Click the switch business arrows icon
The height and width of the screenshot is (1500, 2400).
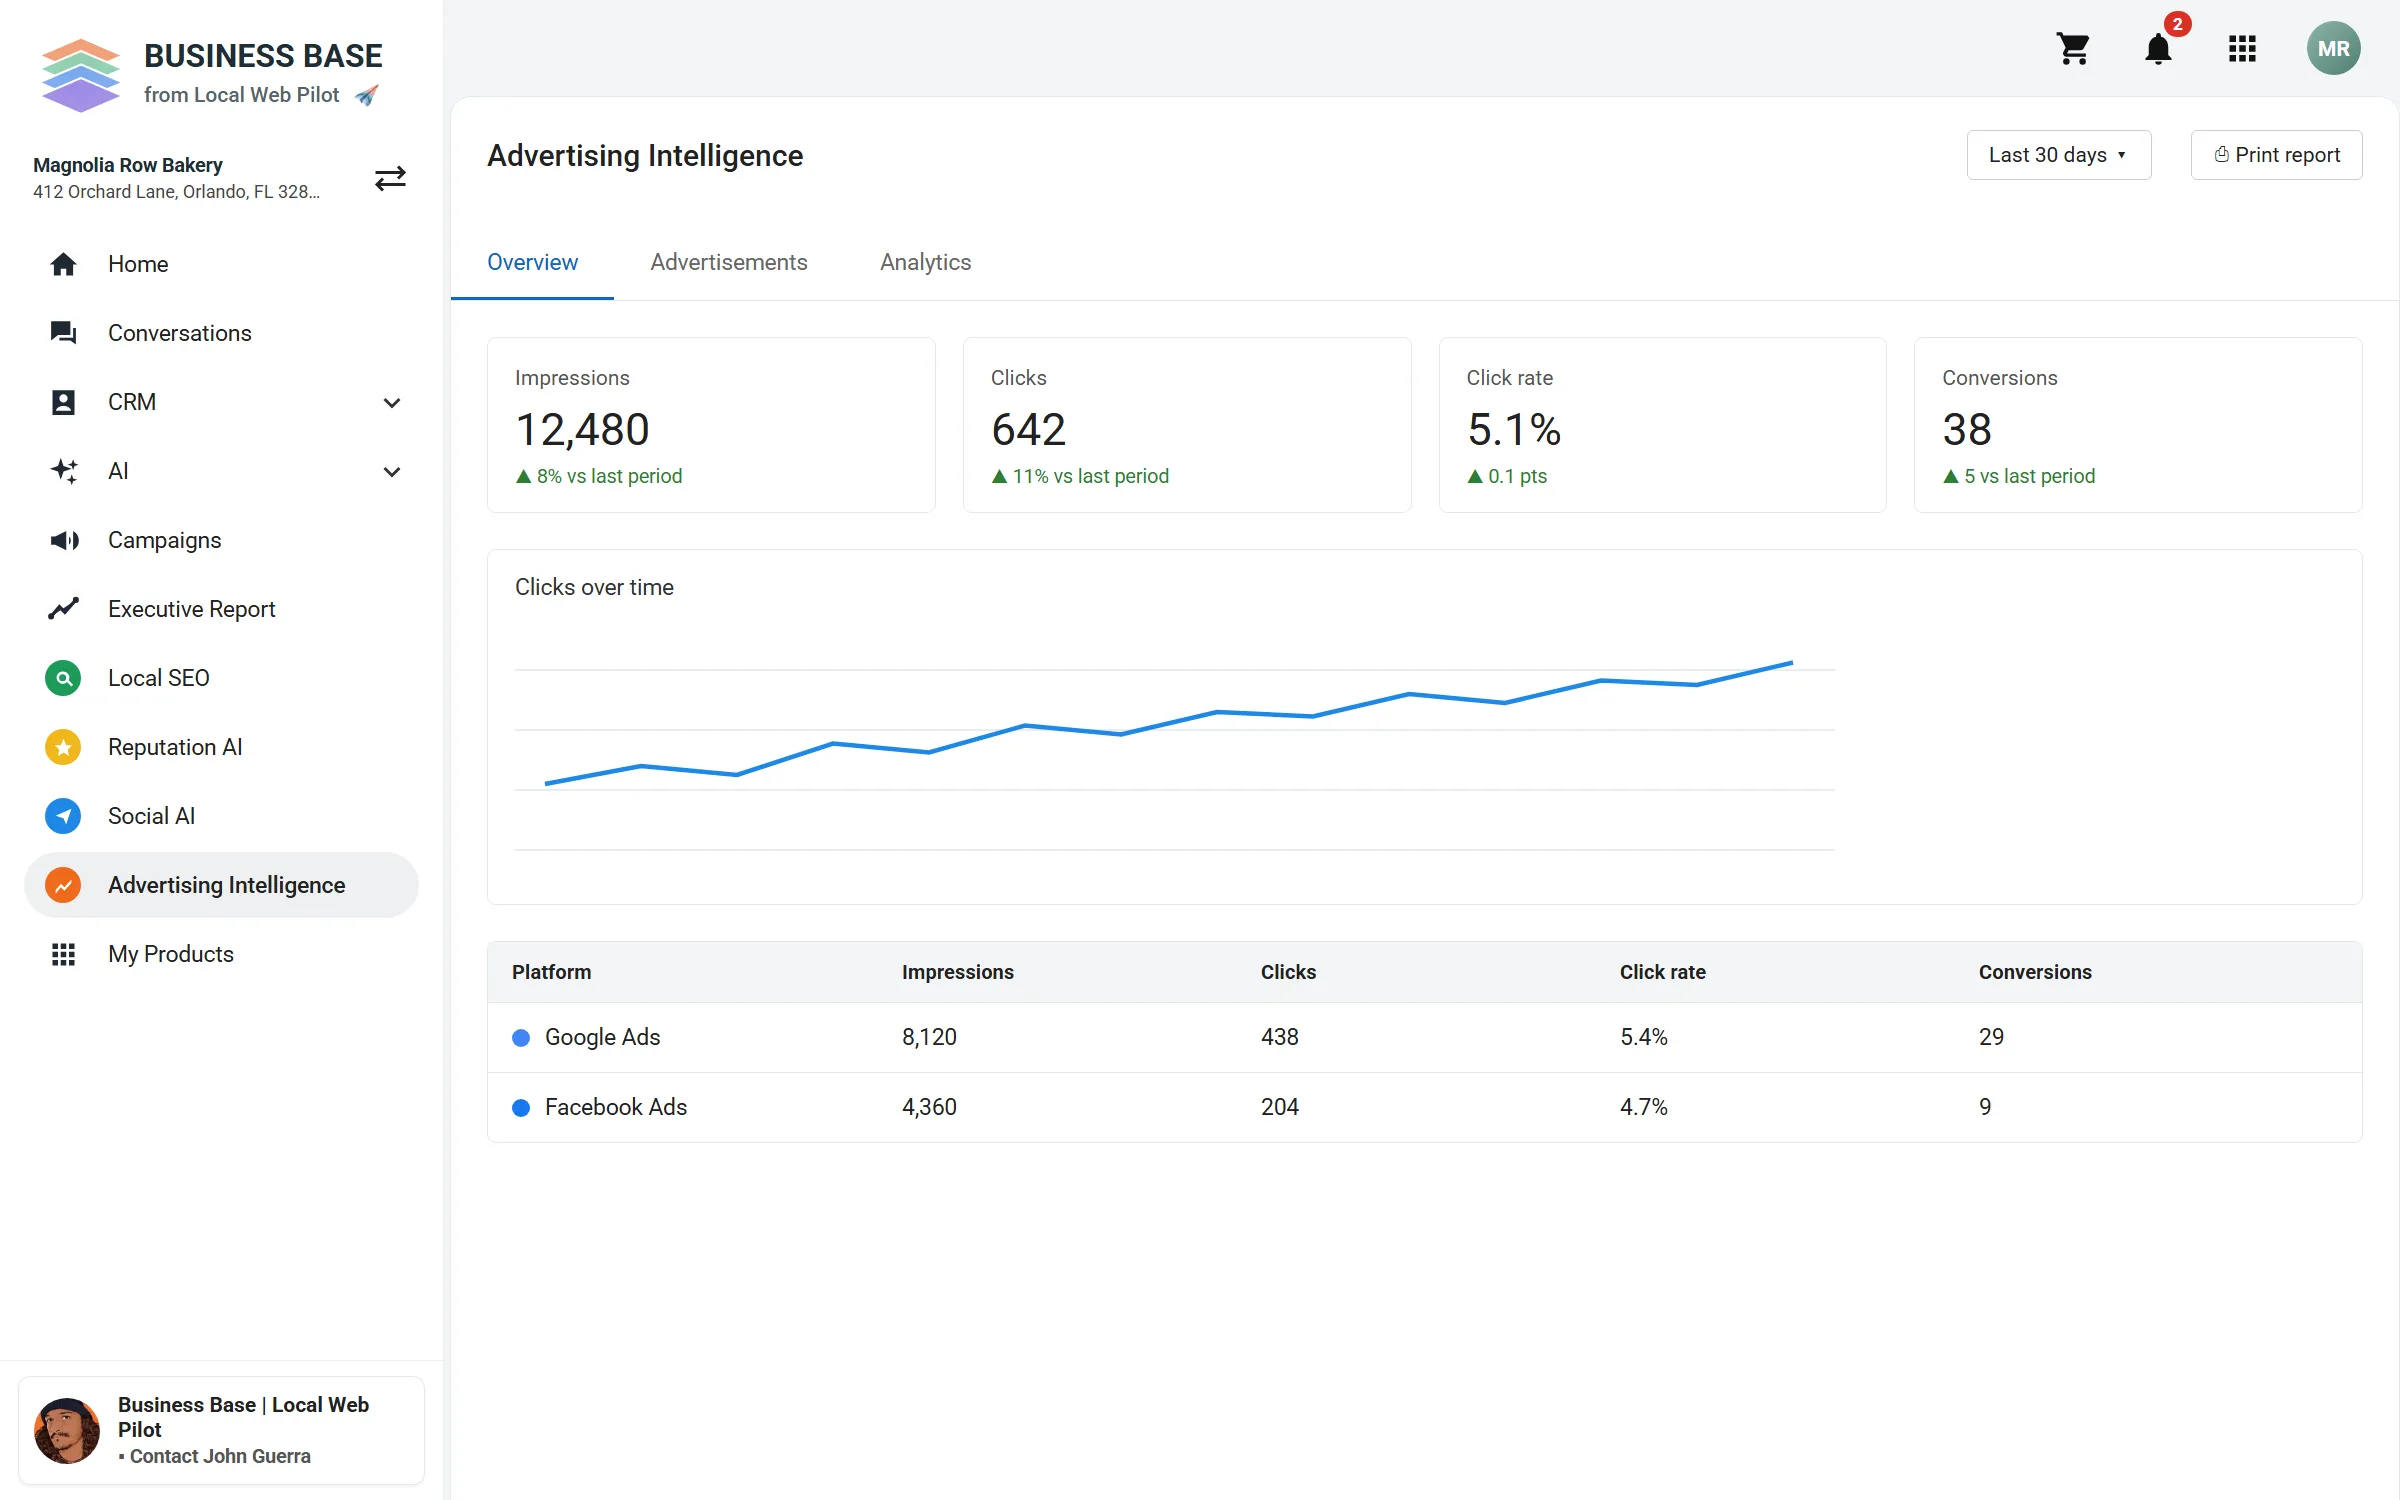click(x=390, y=178)
